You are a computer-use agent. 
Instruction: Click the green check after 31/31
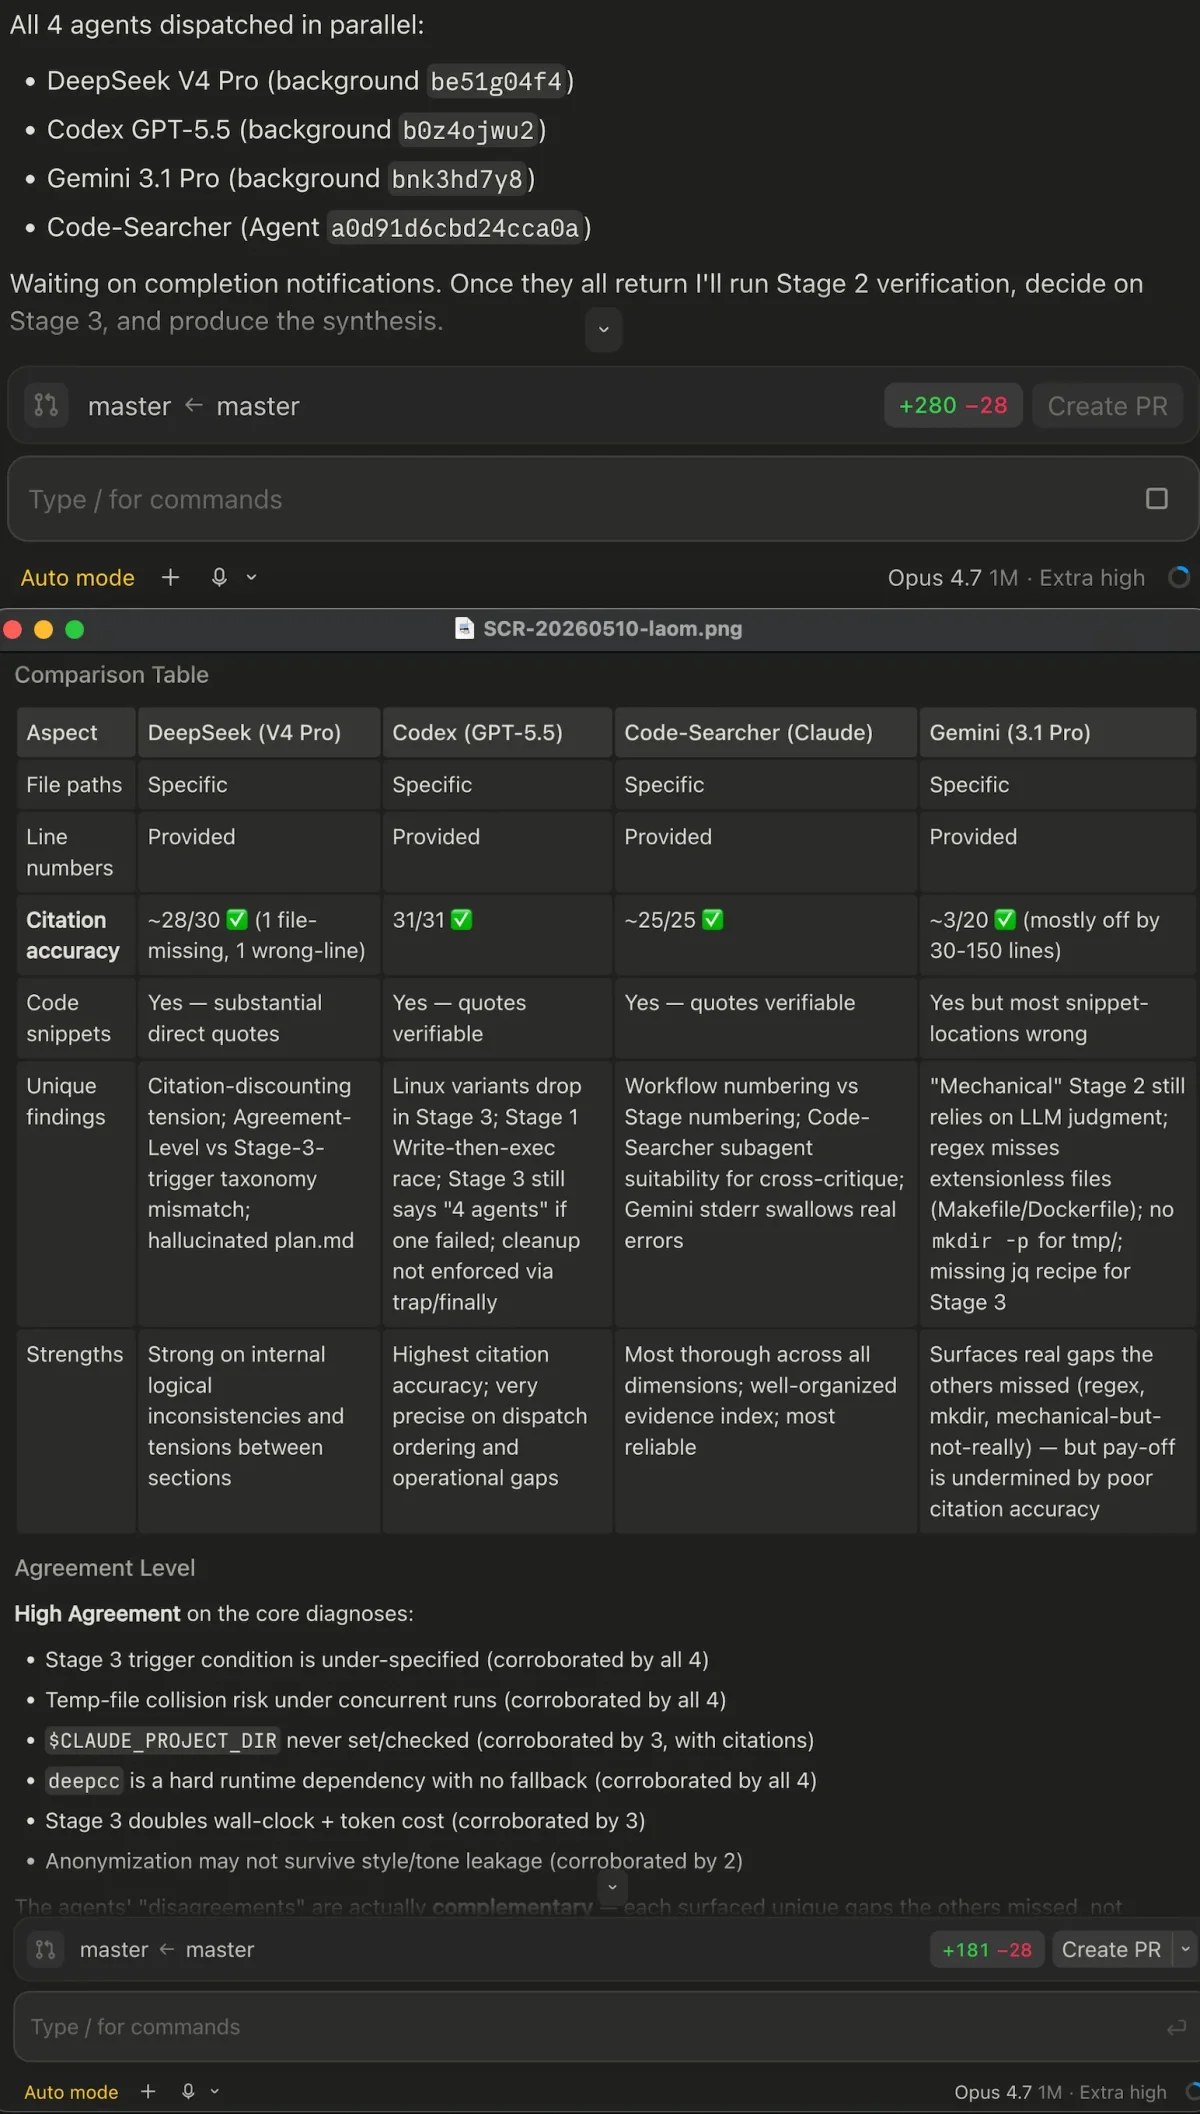[x=461, y=919]
